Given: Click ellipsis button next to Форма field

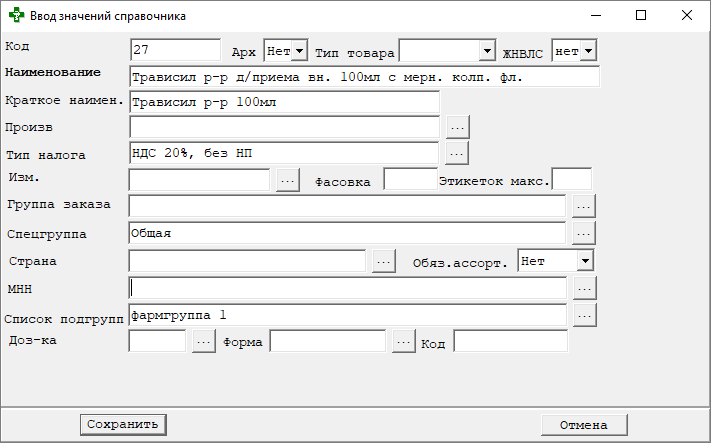Looking at the screenshot, I should point(404,342).
